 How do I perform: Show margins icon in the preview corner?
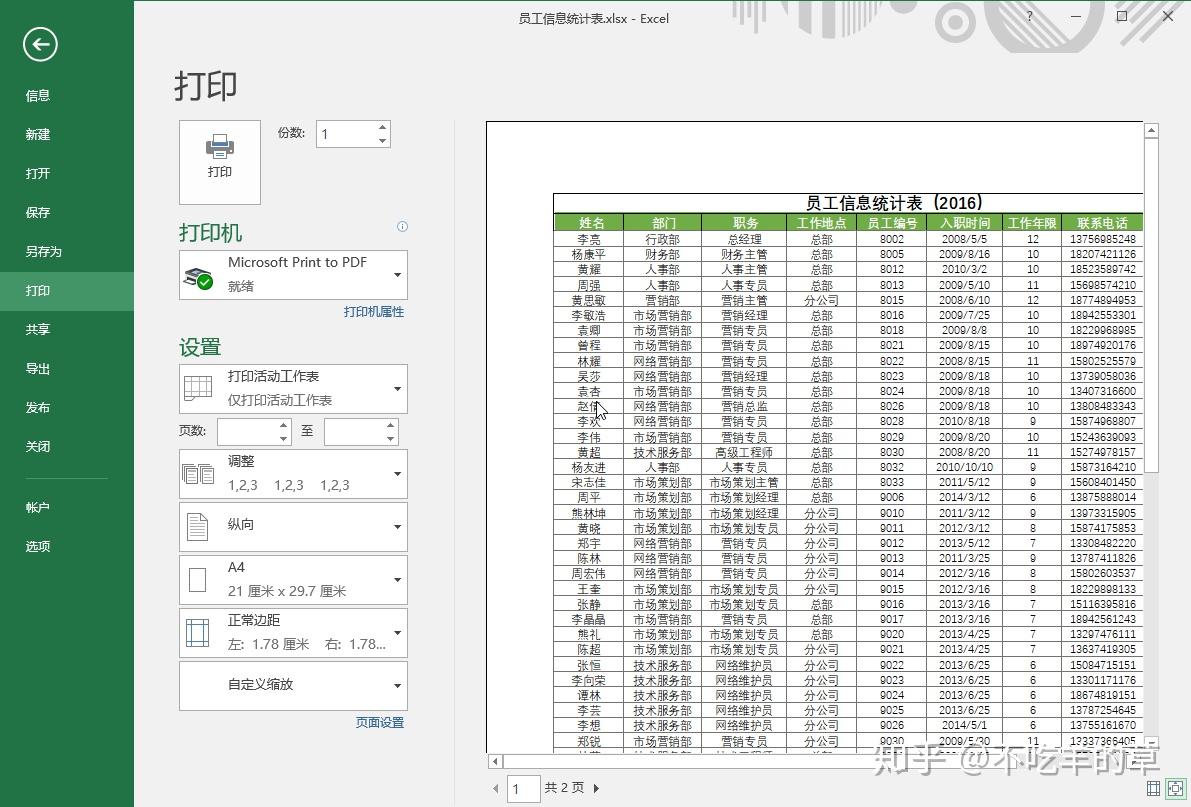click(x=1153, y=788)
